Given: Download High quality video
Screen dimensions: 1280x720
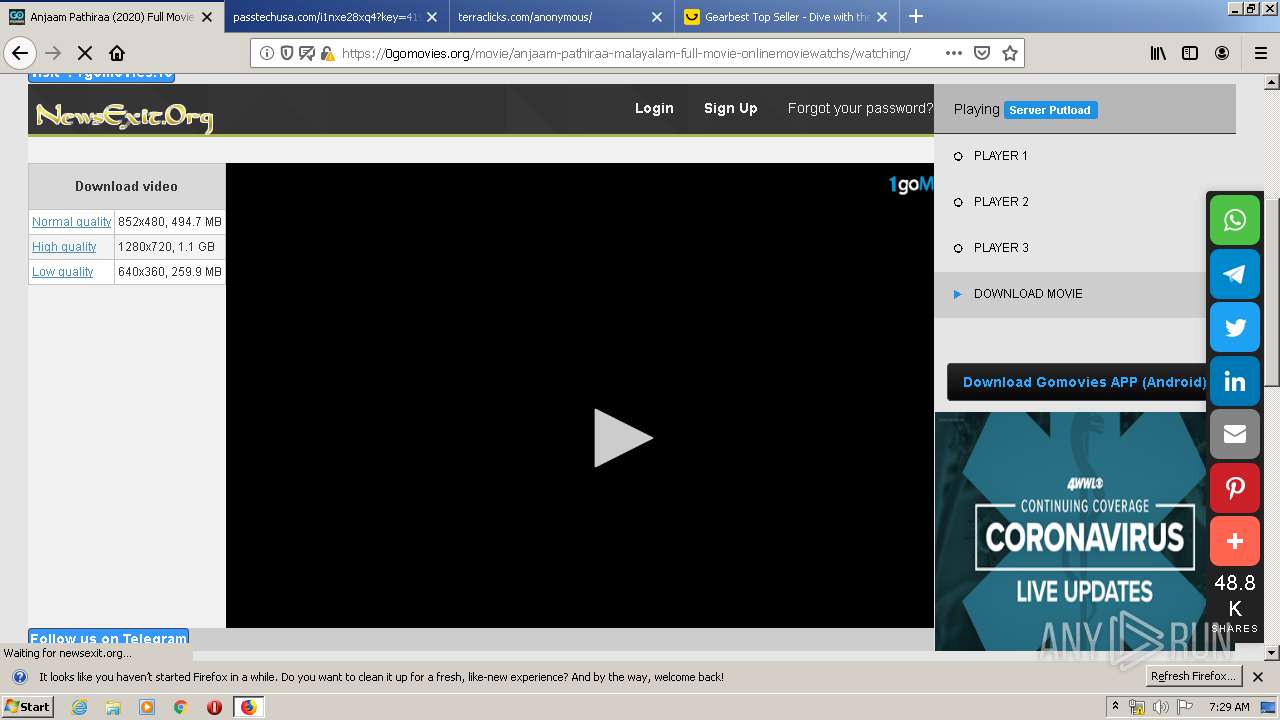Looking at the screenshot, I should (64, 247).
